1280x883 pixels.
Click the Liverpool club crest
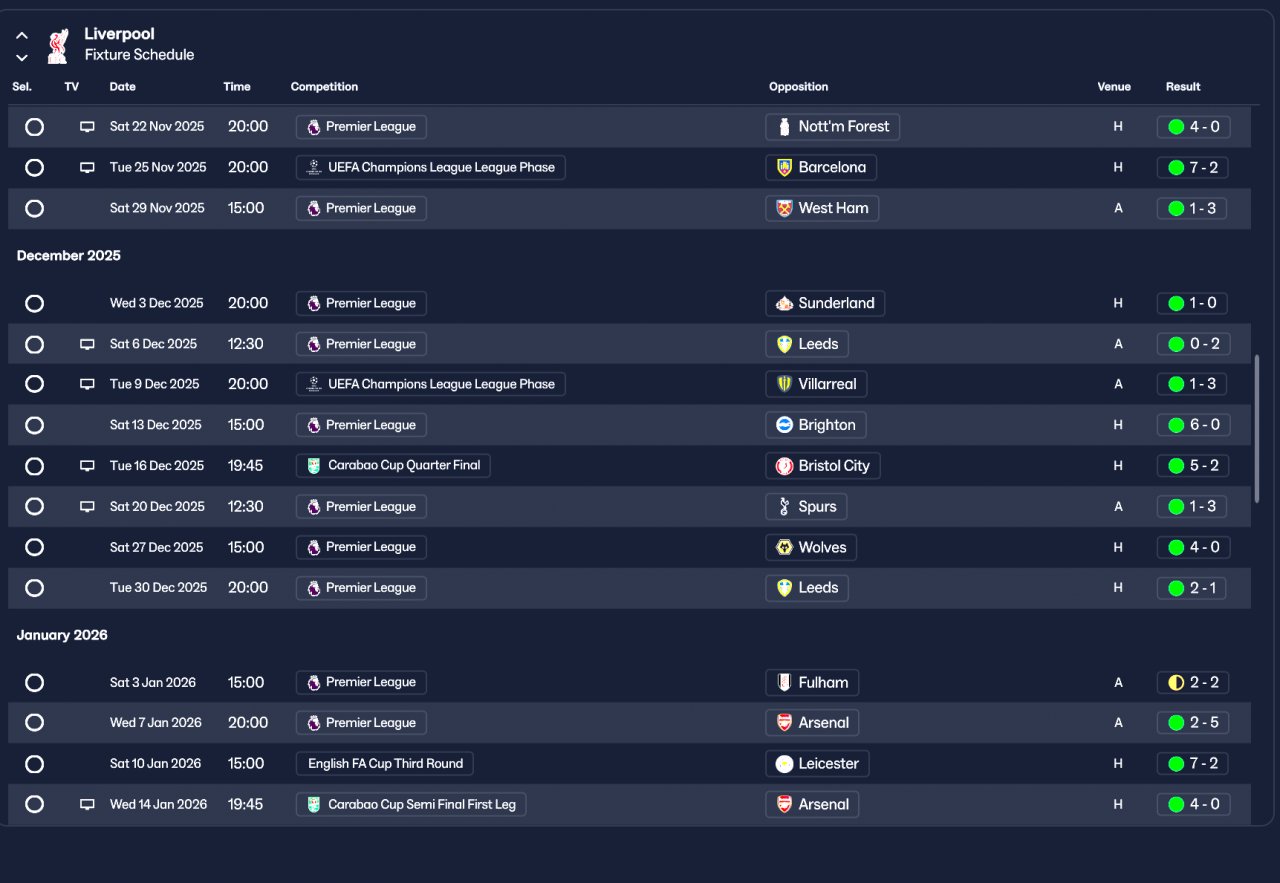(58, 45)
